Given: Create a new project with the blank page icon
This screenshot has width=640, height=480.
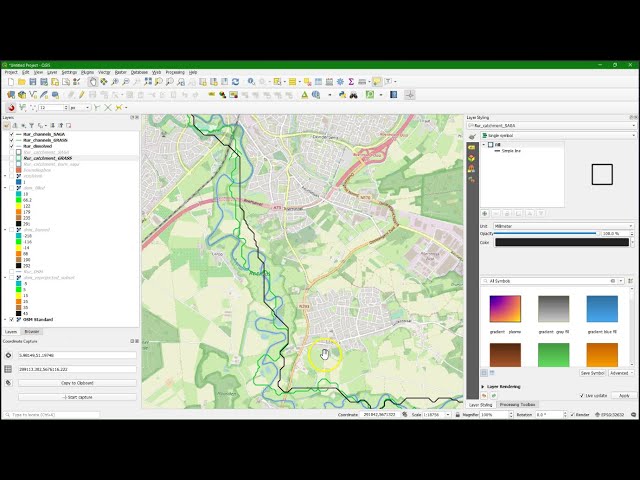Looking at the screenshot, I should tap(11, 82).
